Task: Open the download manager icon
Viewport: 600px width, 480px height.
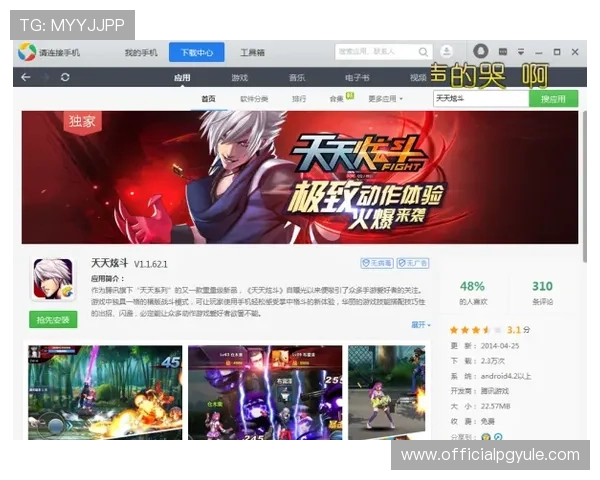Action: [x=447, y=51]
